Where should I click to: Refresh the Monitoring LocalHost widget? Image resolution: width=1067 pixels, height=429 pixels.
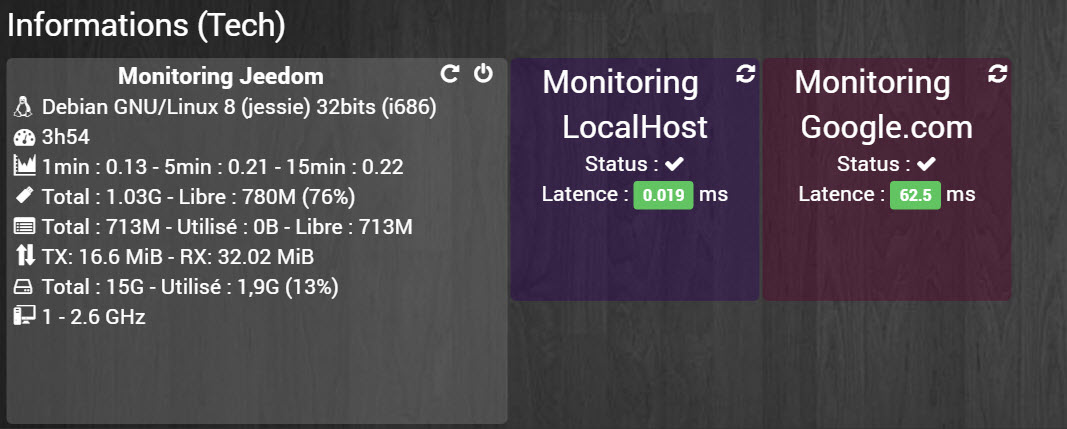[x=746, y=74]
